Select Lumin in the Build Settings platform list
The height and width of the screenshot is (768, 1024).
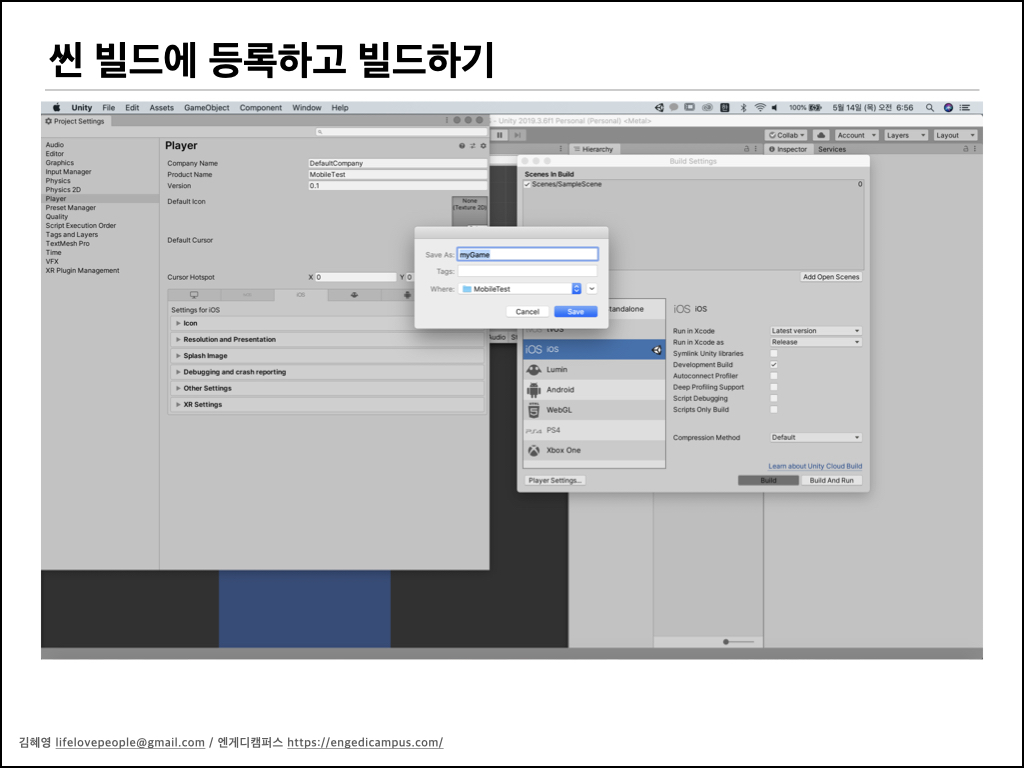(x=594, y=370)
